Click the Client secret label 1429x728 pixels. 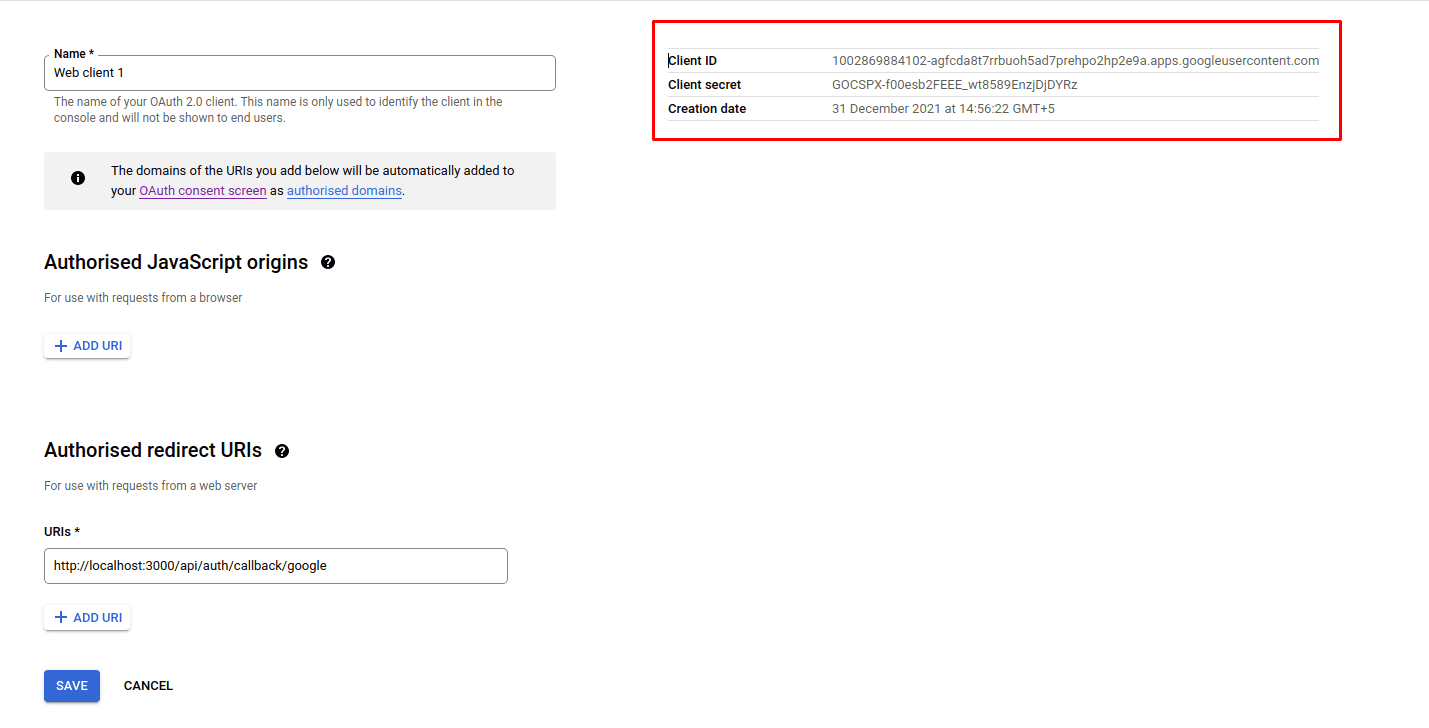pos(705,85)
